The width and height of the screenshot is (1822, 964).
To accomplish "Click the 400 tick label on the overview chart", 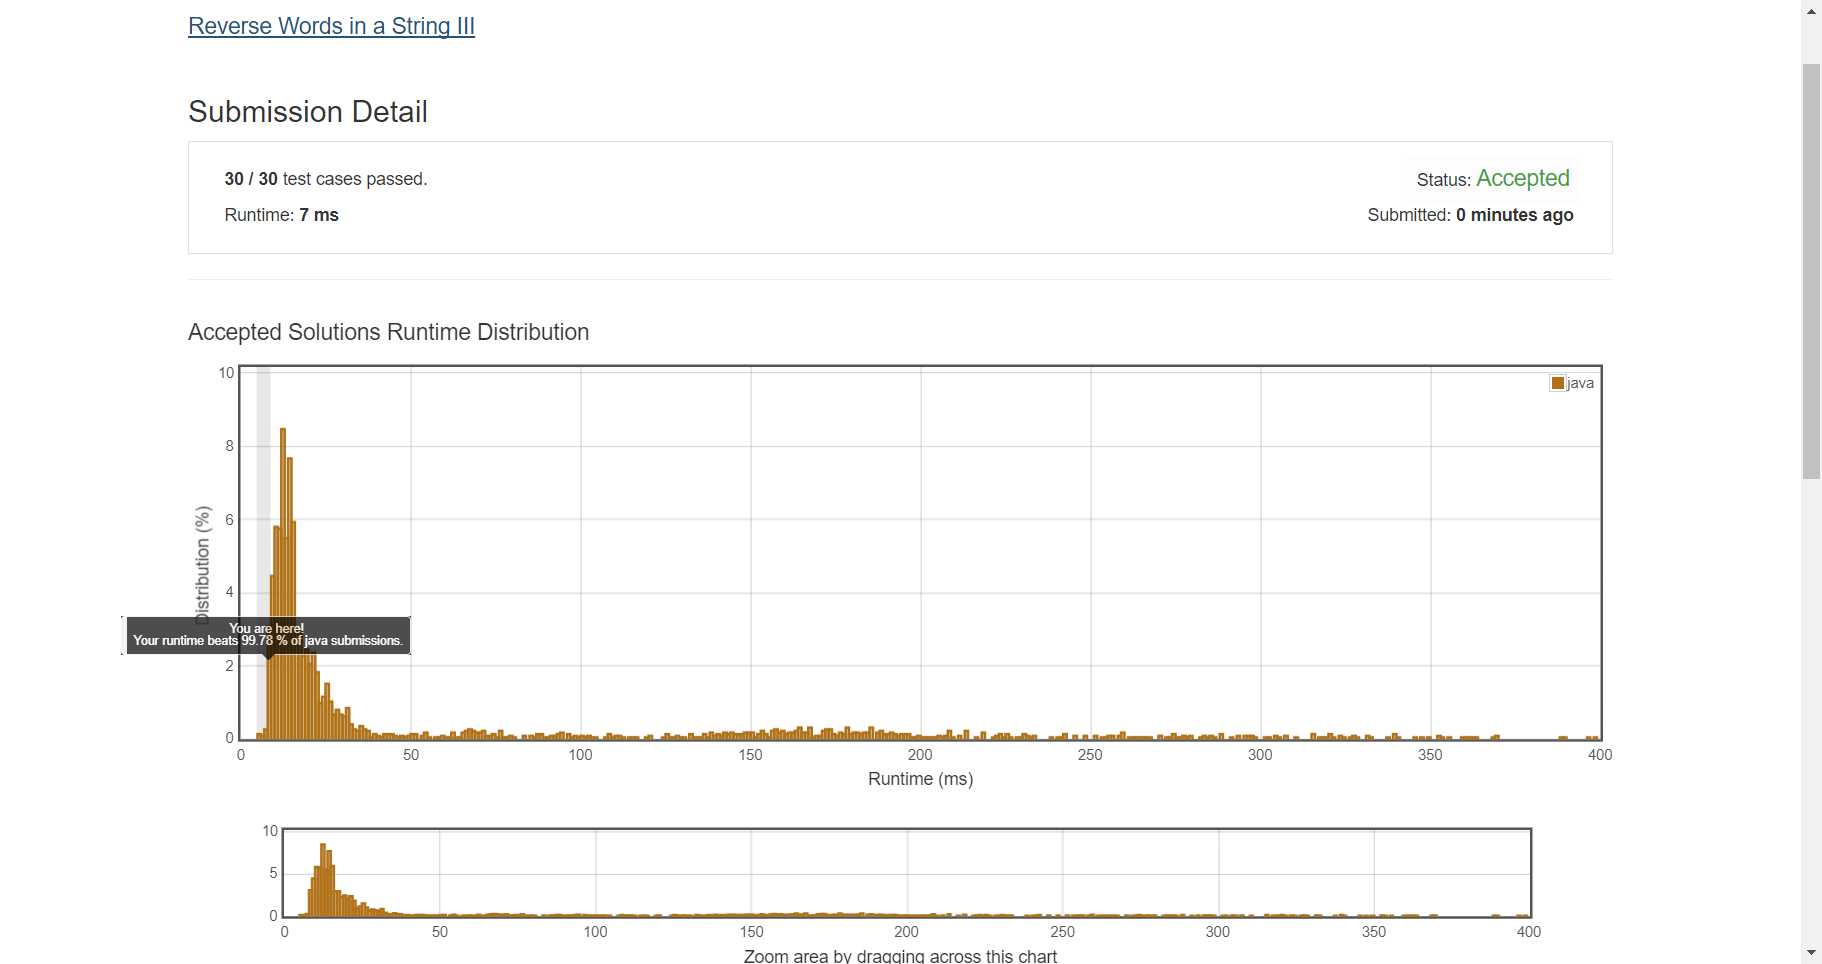I will [x=1529, y=932].
